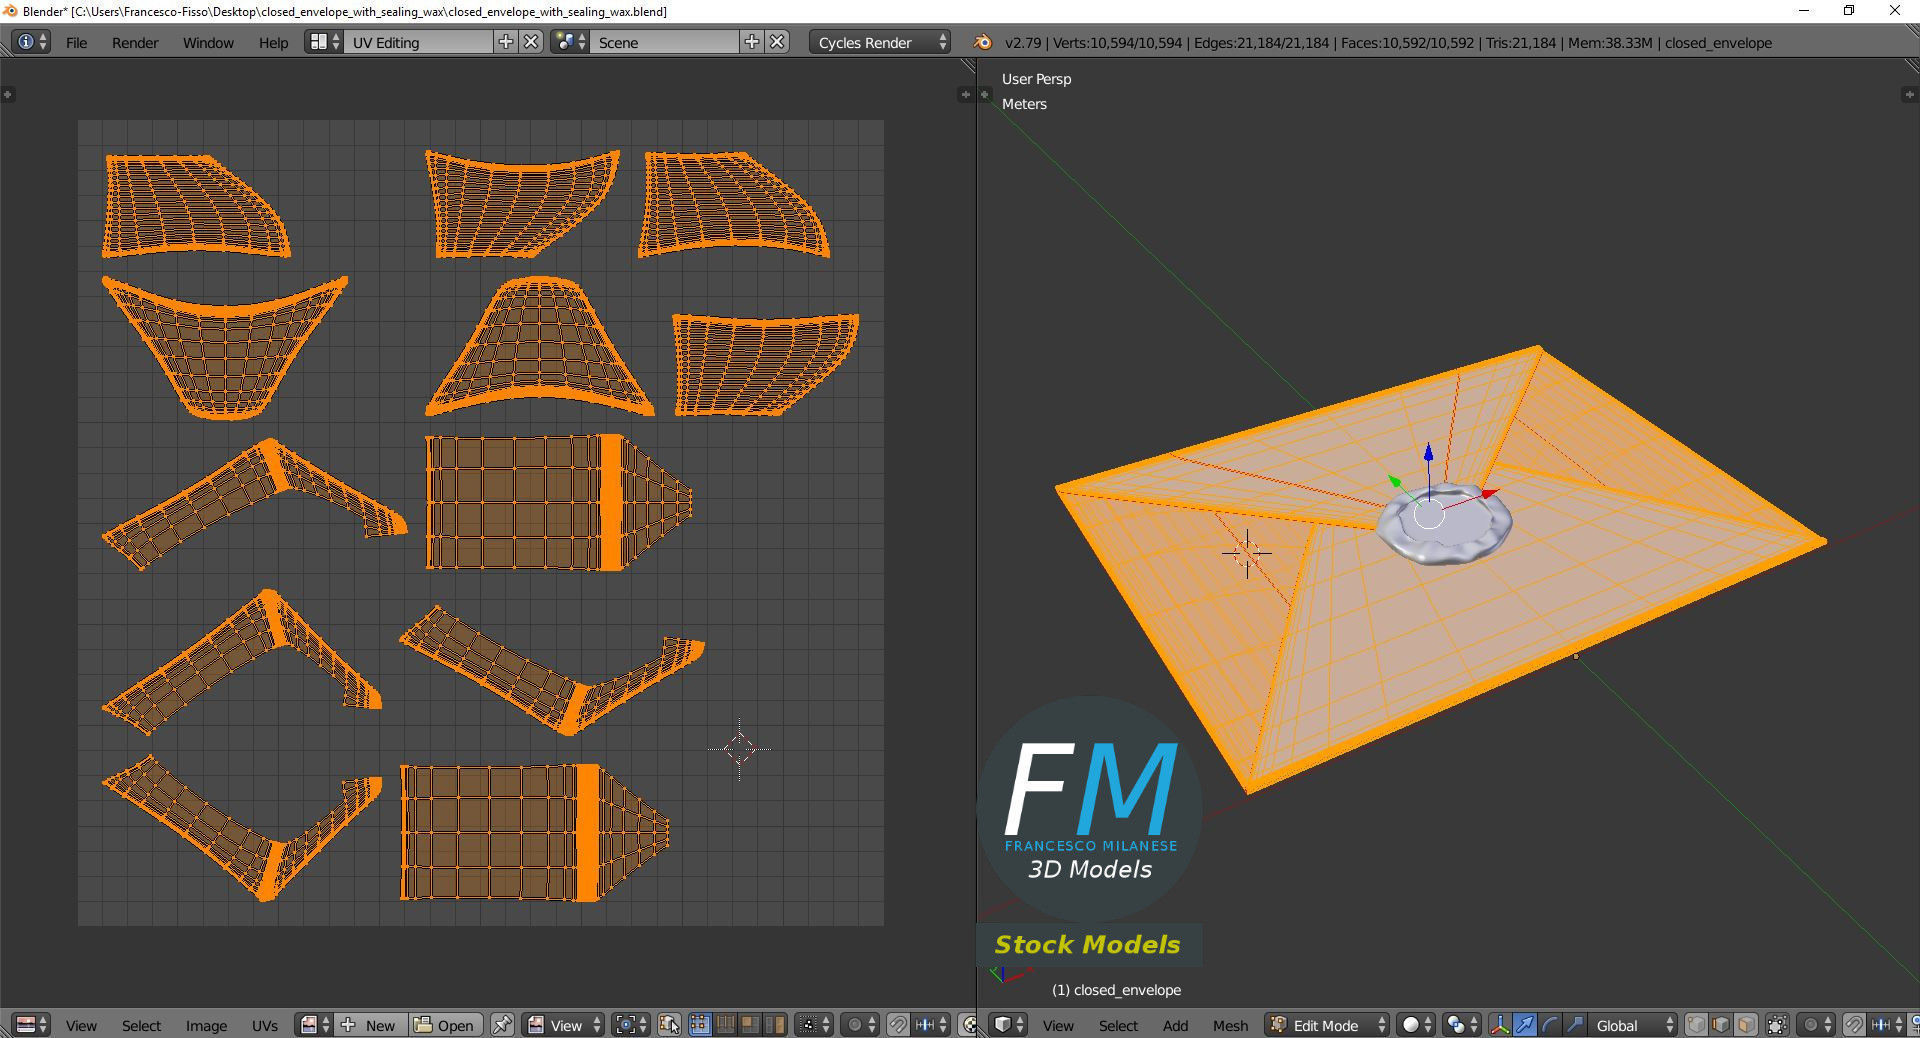Expand UV editor tool shelf plus tab
This screenshot has width=1920, height=1038.
(x=7, y=94)
